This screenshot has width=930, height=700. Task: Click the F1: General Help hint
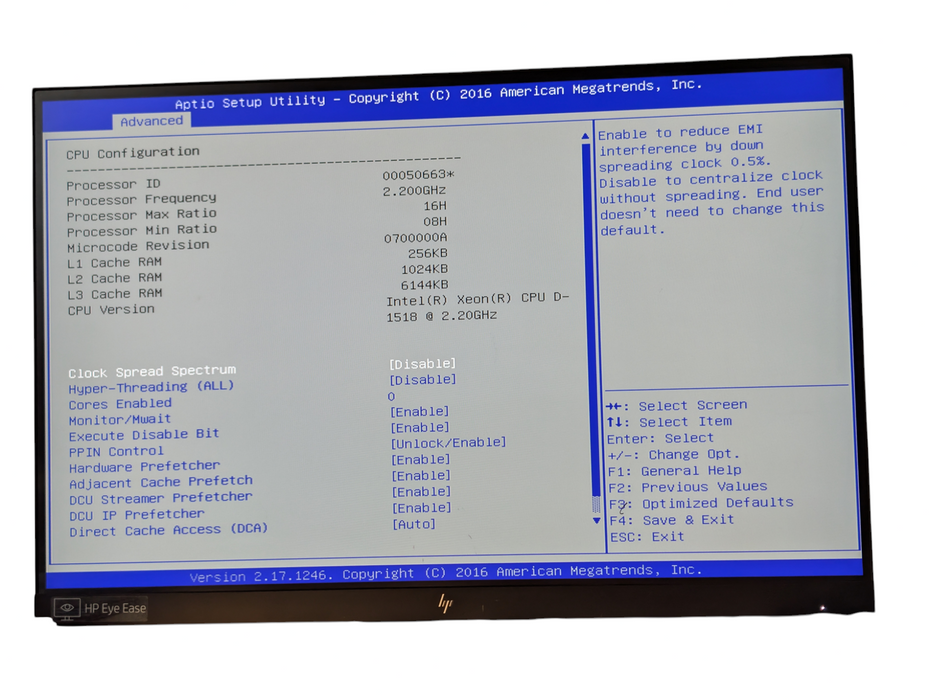pos(674,470)
